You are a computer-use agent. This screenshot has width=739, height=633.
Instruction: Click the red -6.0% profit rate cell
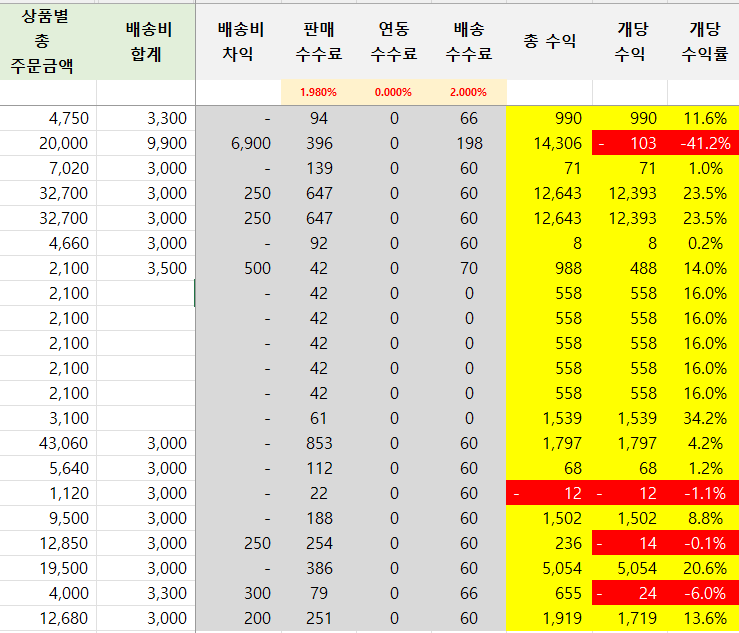coord(704,593)
